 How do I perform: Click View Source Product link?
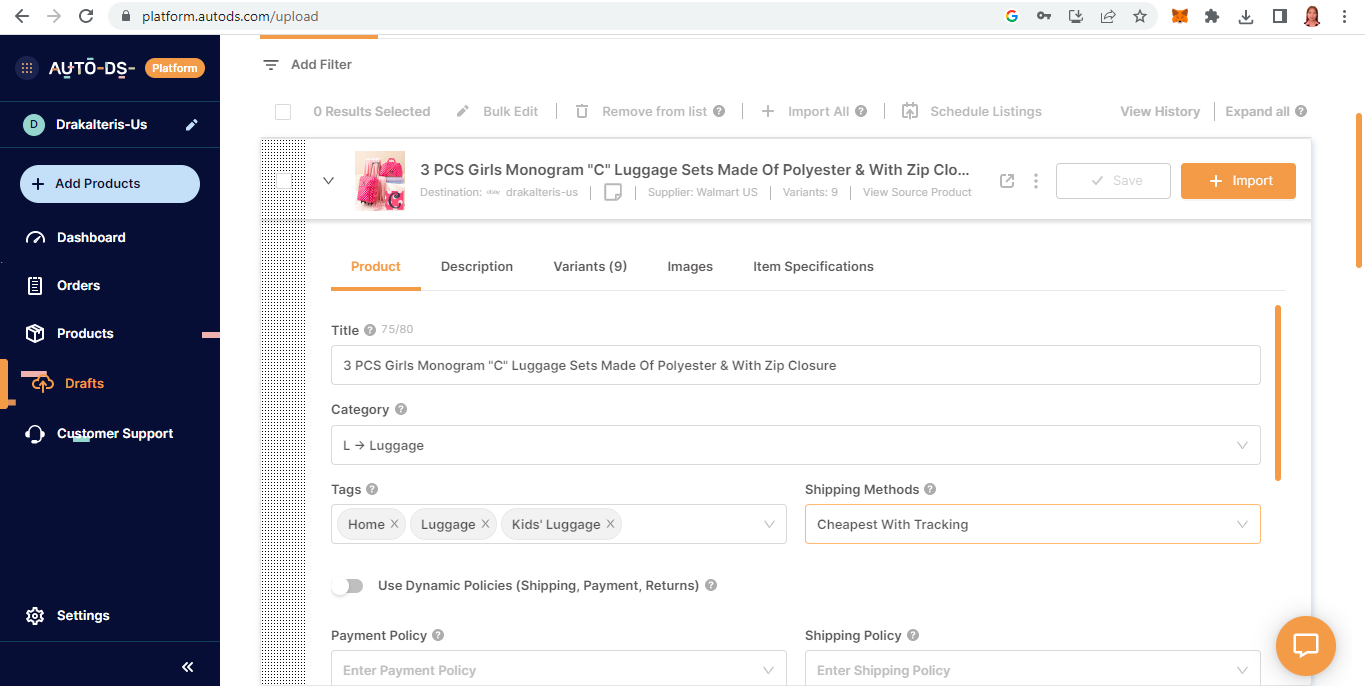917,193
